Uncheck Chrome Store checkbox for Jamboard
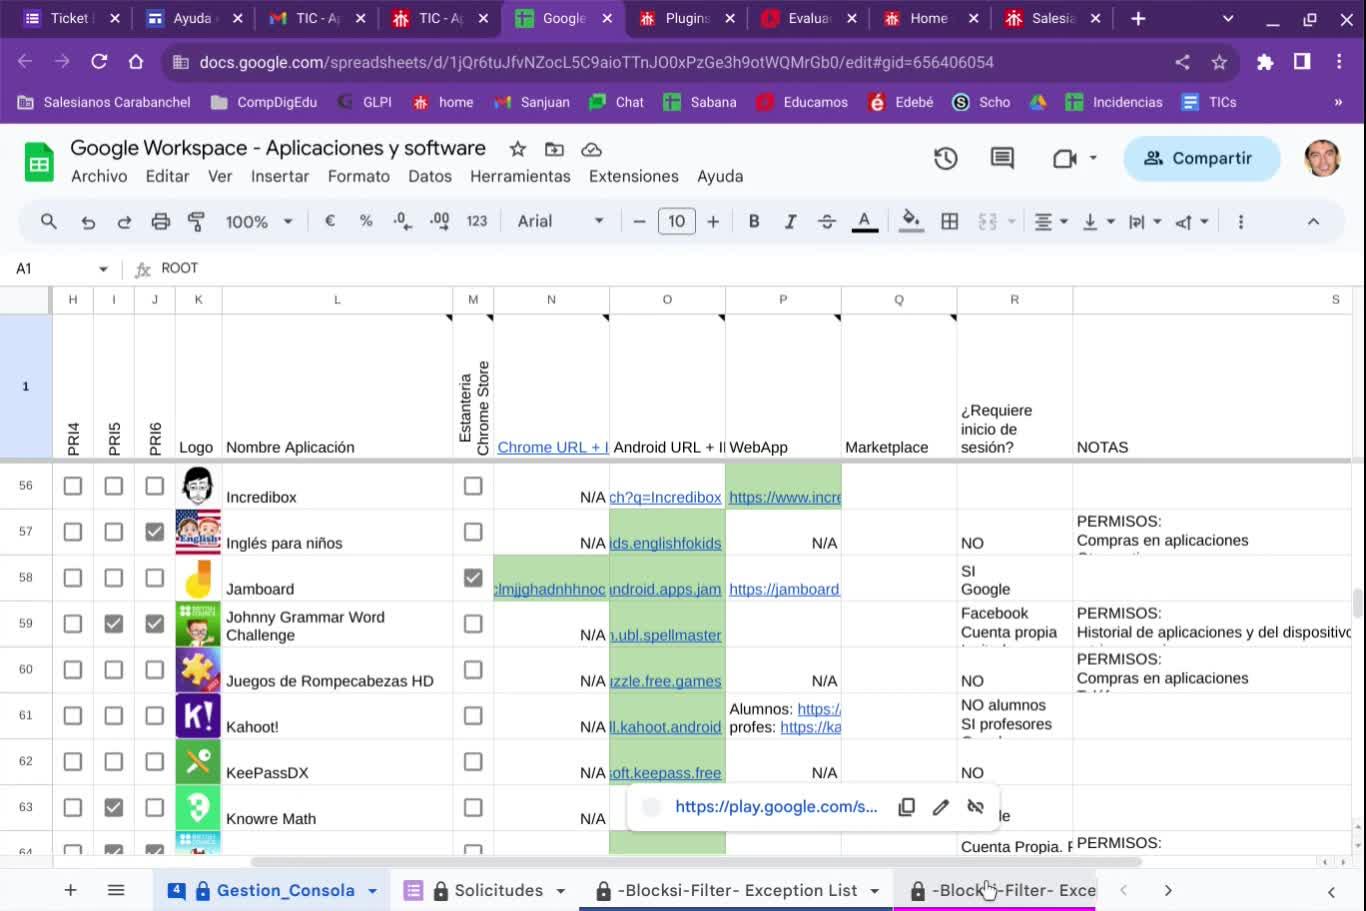The image size is (1366, 911). click(473, 578)
